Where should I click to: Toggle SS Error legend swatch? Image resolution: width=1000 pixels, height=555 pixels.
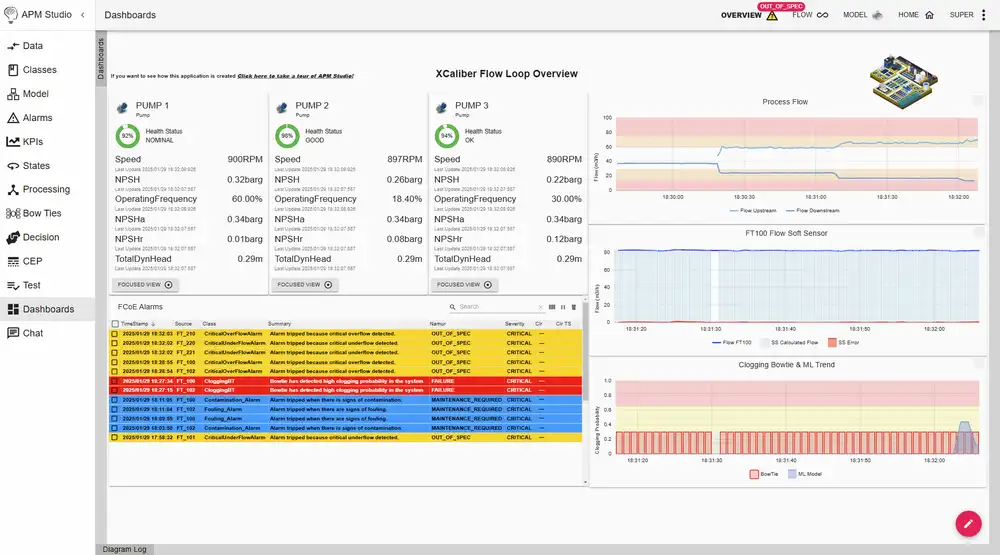coord(832,343)
